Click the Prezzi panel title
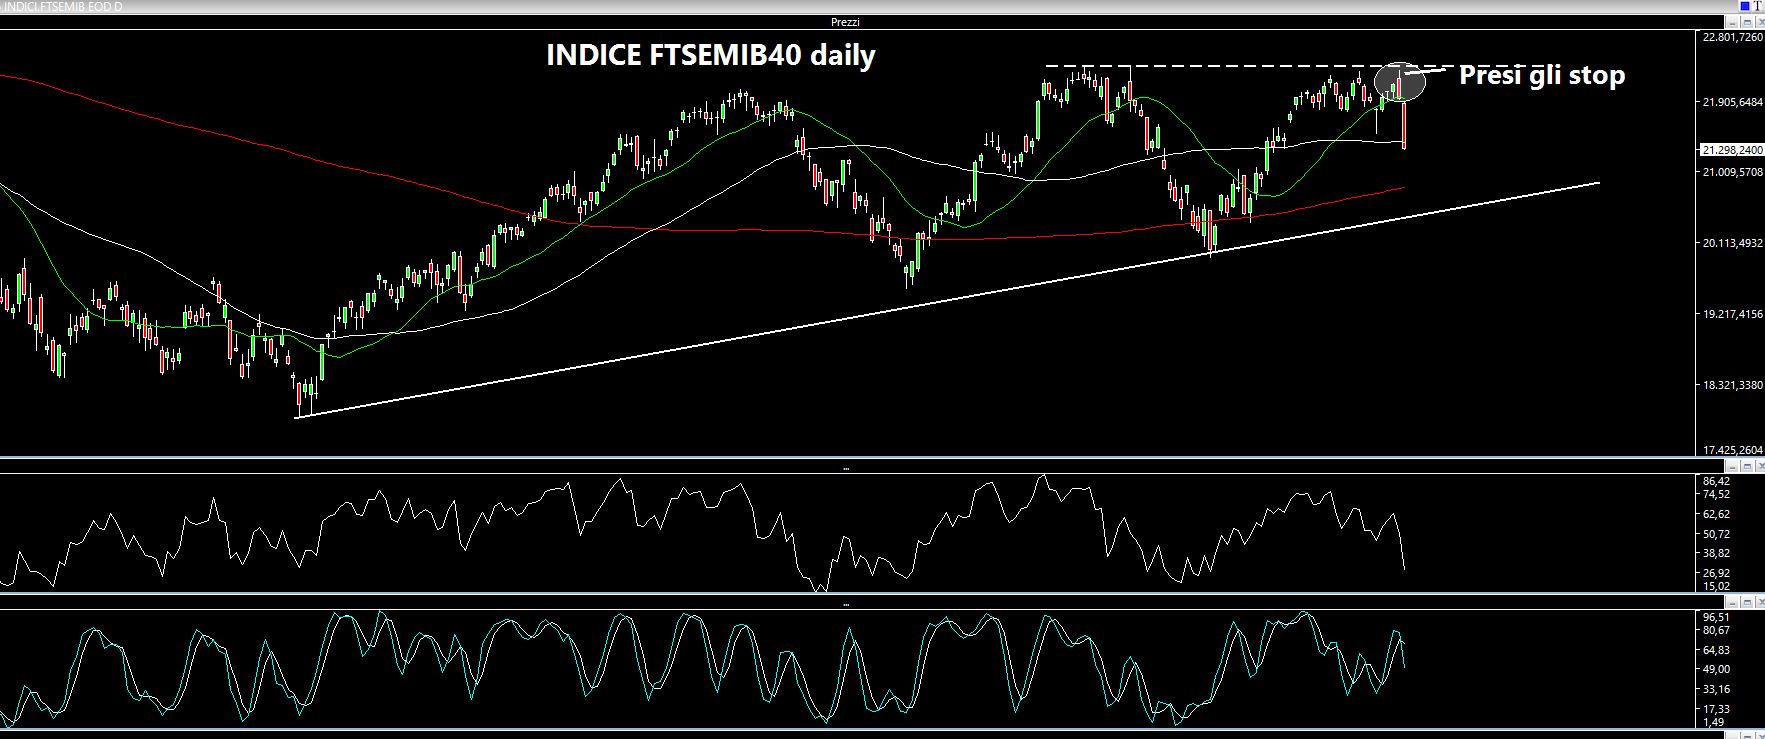This screenshot has width=1765, height=739. pyautogui.click(x=845, y=22)
